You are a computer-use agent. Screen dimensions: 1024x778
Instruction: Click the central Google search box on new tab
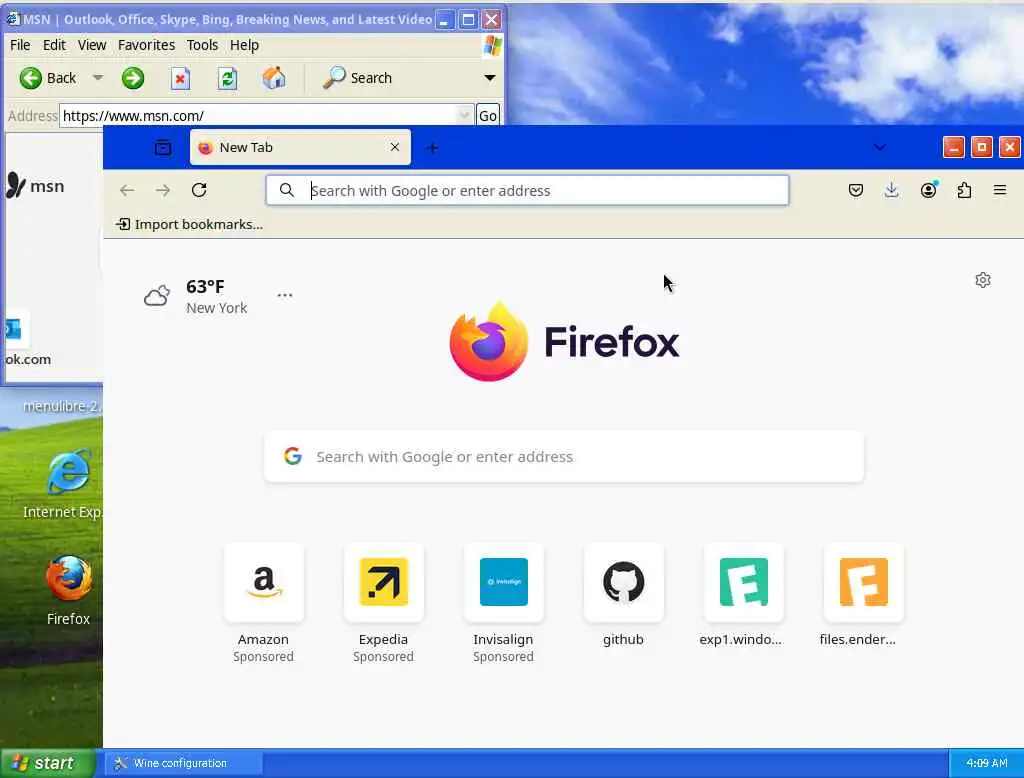coord(564,457)
